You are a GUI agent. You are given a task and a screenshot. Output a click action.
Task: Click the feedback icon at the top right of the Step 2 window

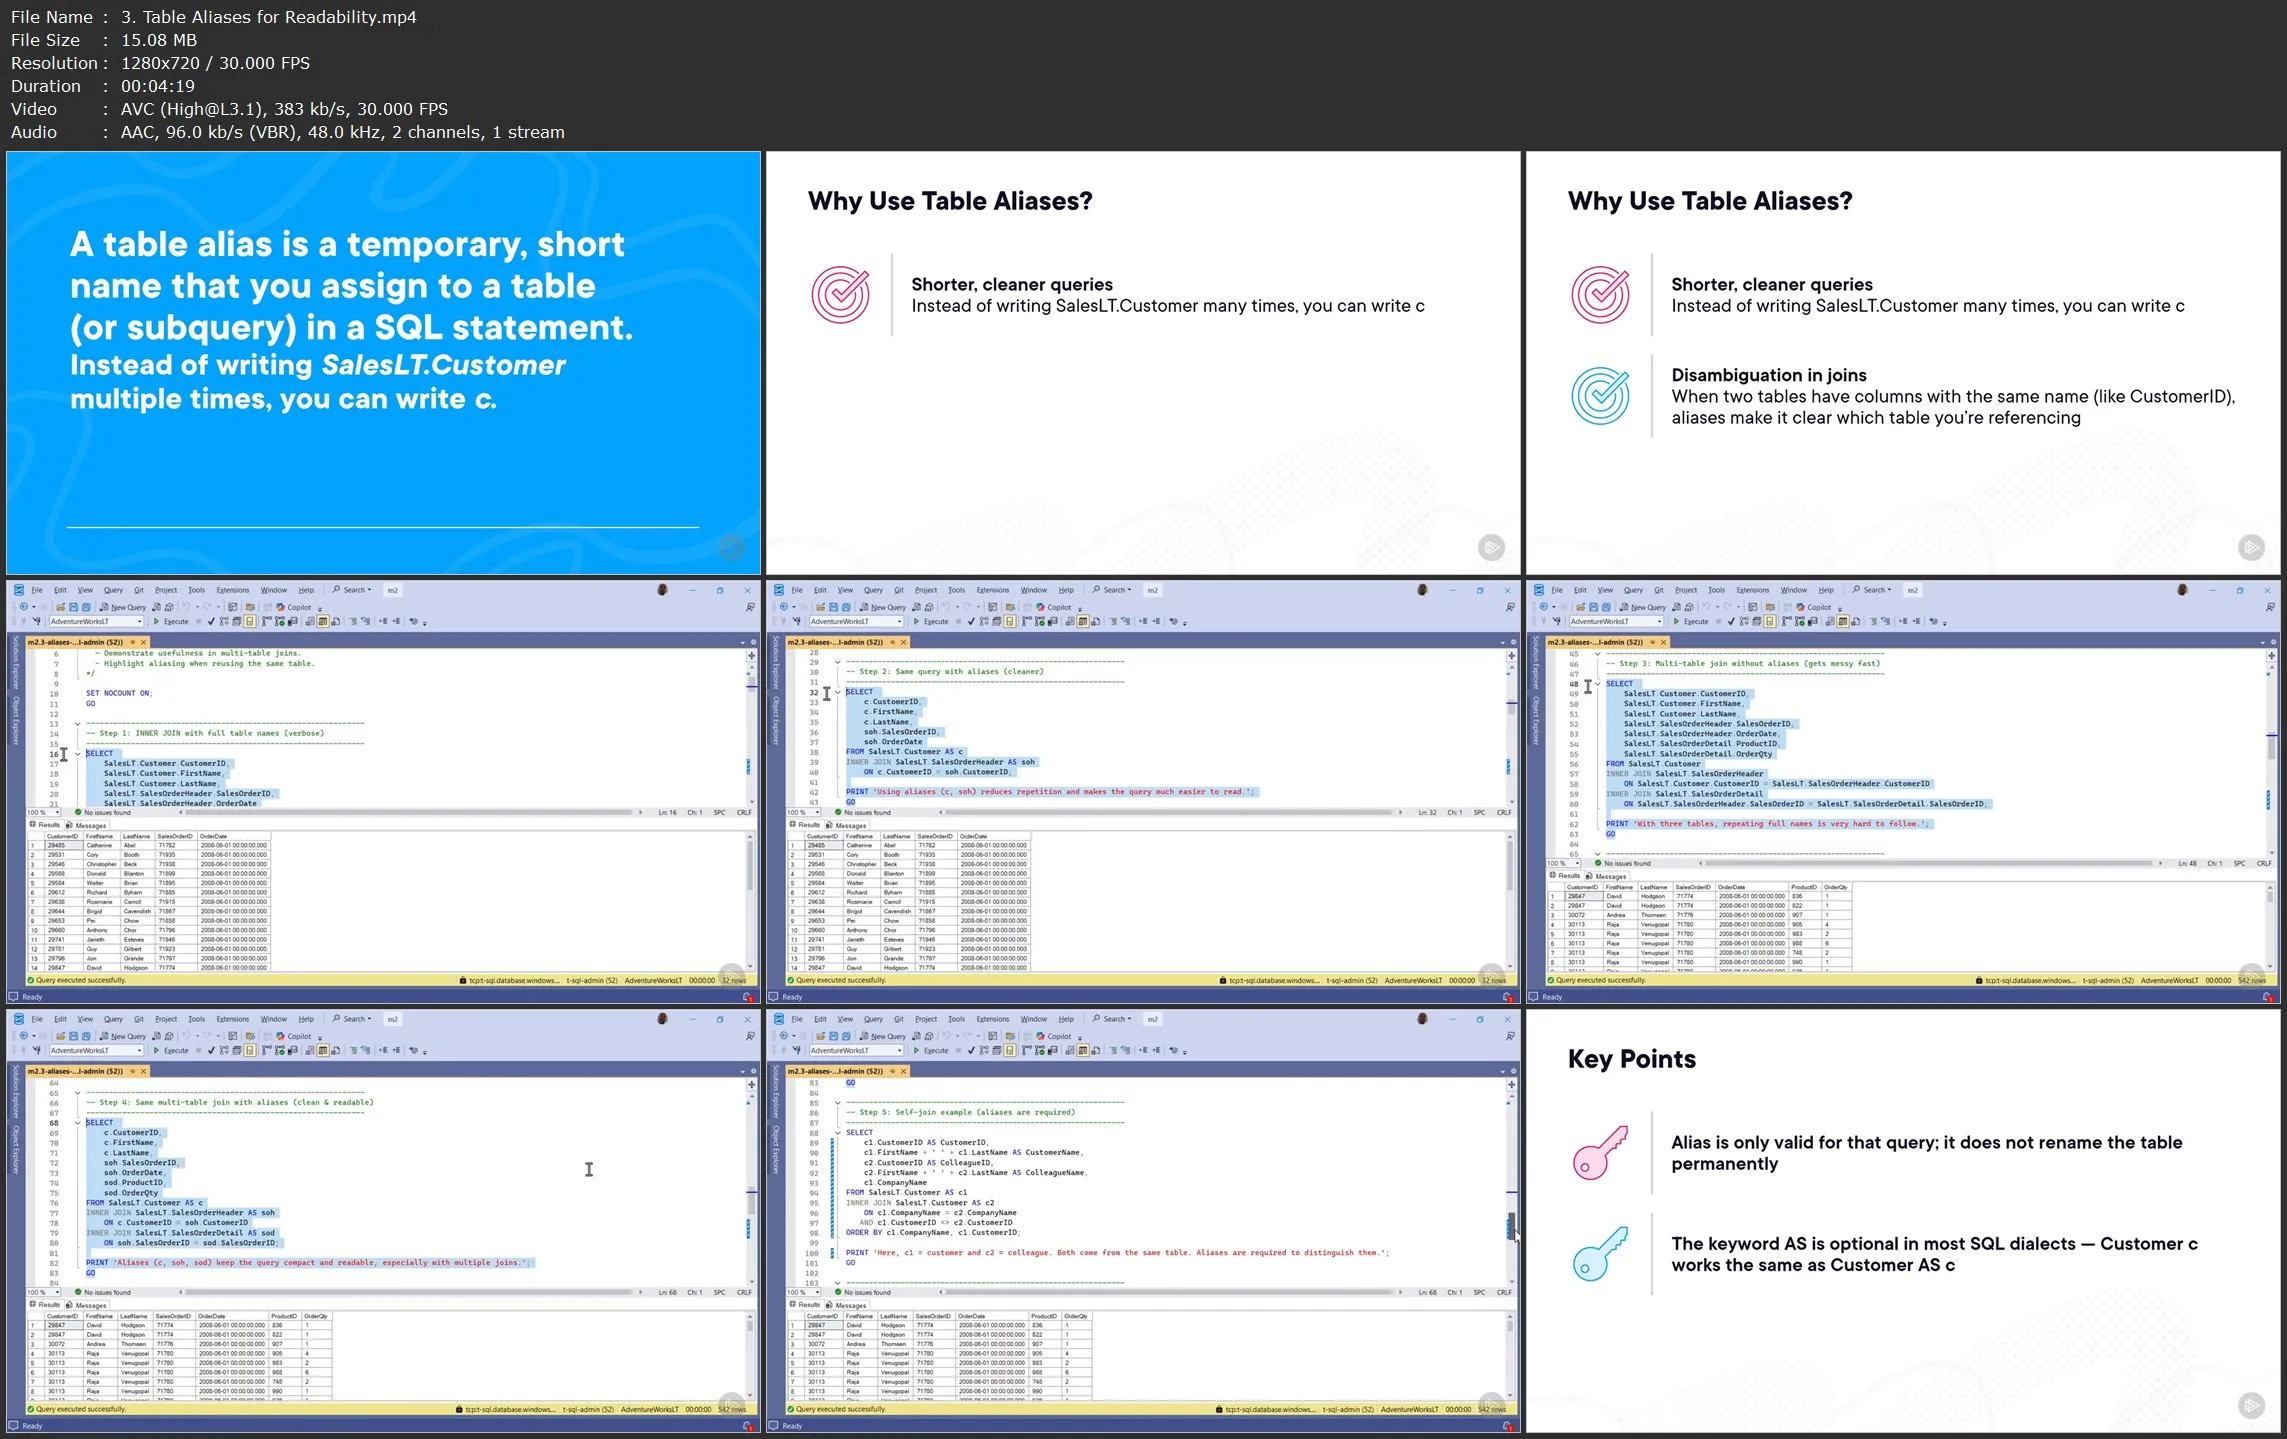[x=1510, y=607]
